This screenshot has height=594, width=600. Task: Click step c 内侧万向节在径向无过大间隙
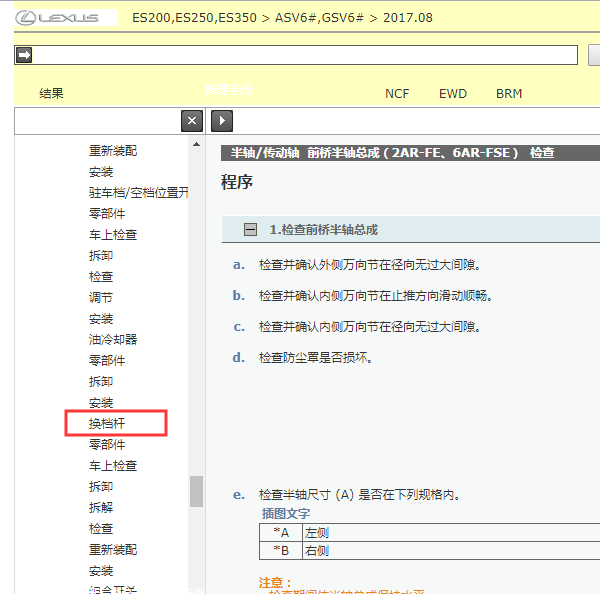click(x=370, y=326)
